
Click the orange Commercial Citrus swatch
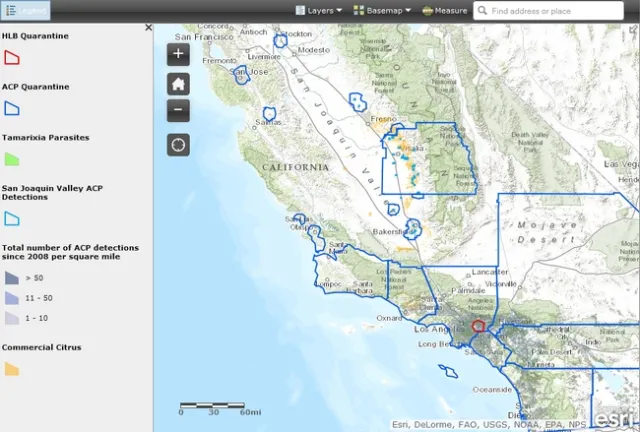point(12,369)
